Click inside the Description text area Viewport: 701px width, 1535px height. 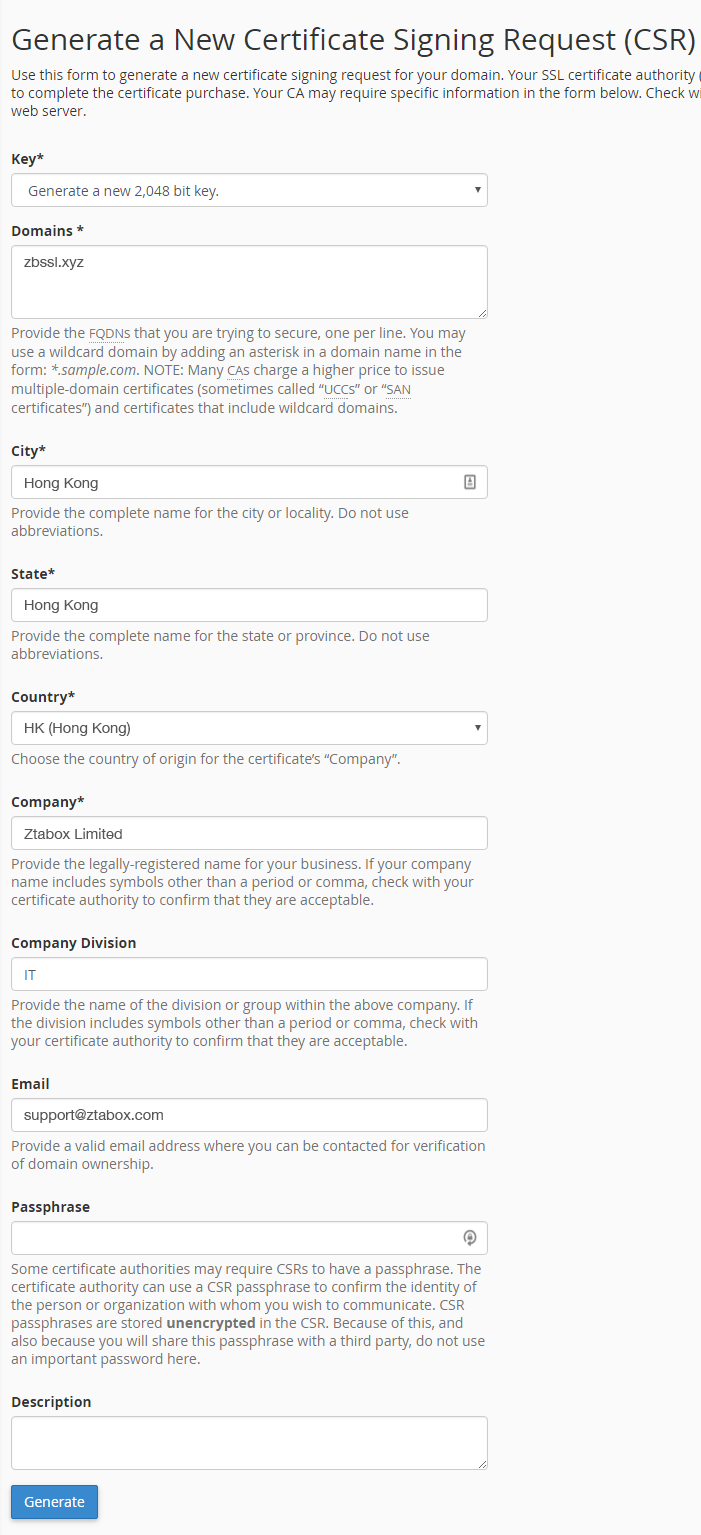(x=249, y=1442)
